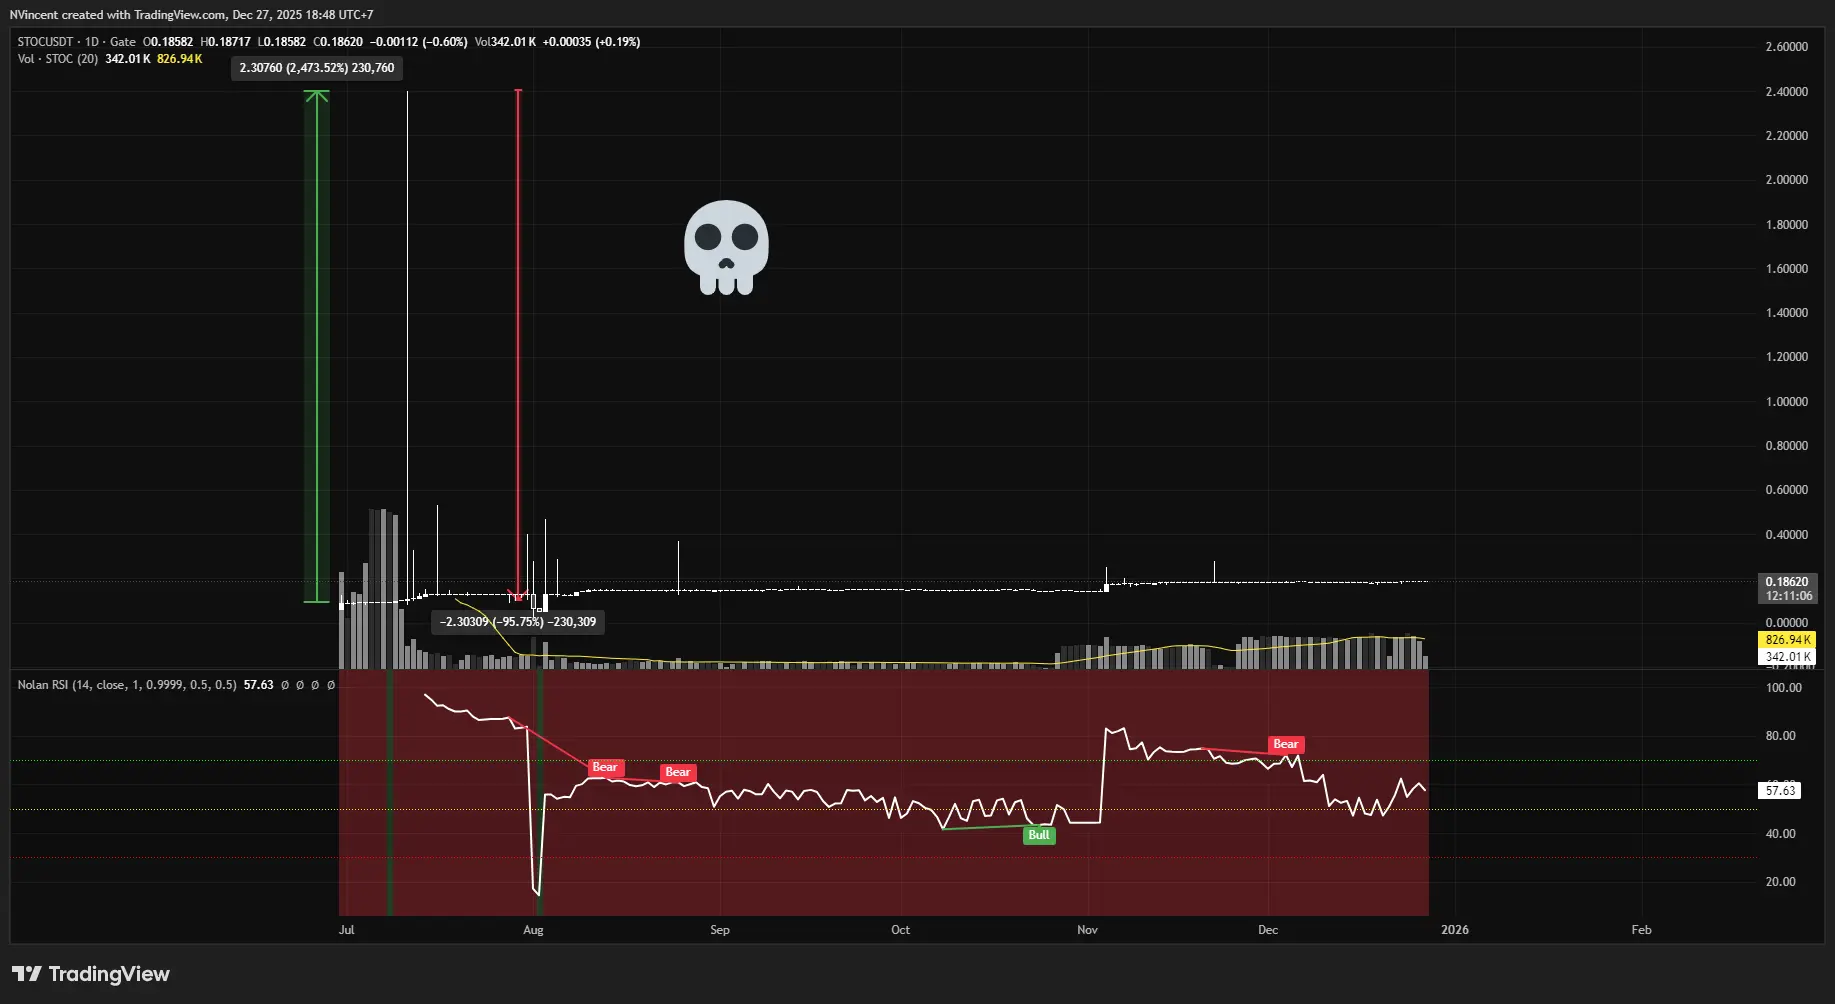Click the 57.63 RSI value in the legend
Viewport: 1835px width, 1004px height.
(x=259, y=685)
